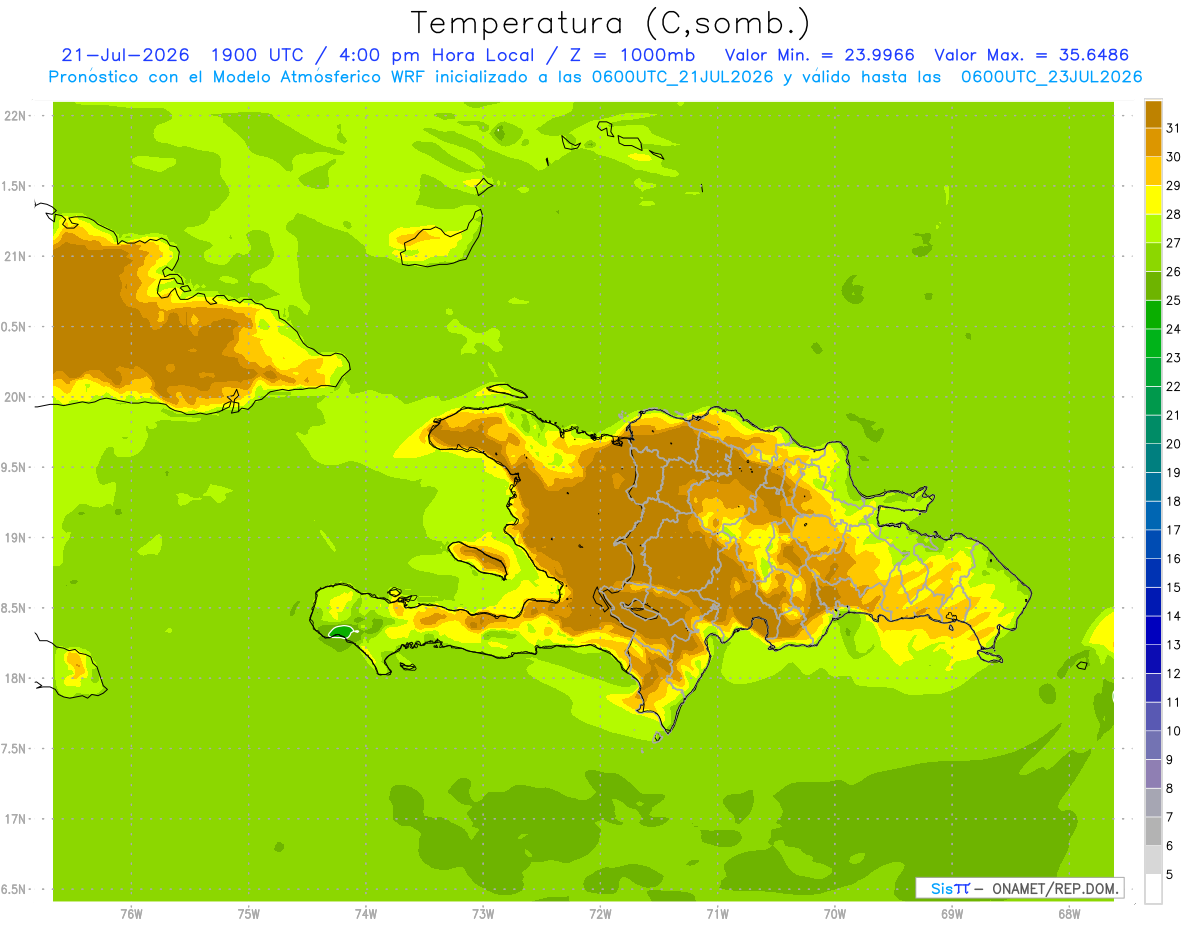Click the '69W' longitude axis label

(952, 913)
